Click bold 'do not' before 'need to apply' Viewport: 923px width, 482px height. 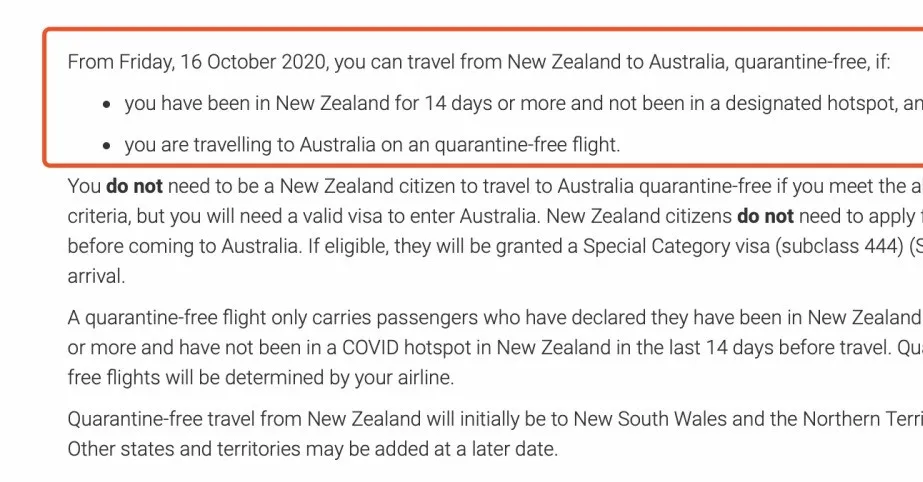pyautogui.click(x=765, y=216)
